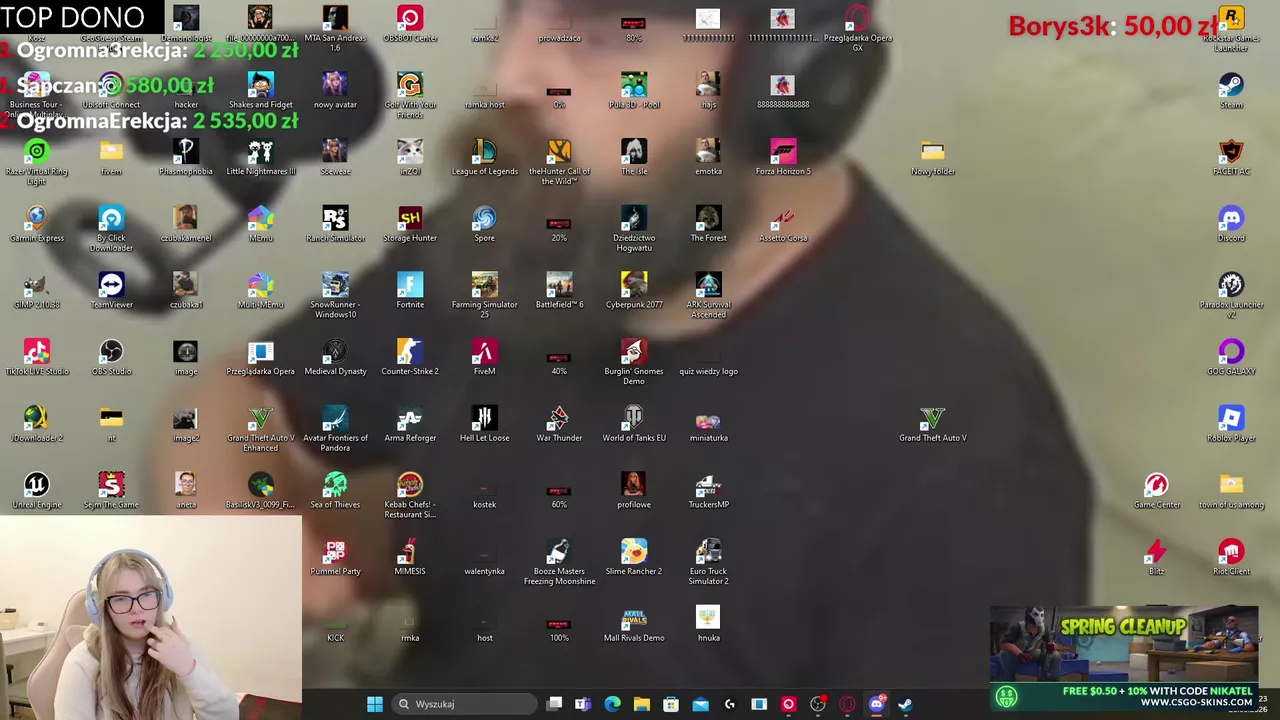This screenshot has height=720, width=1280.
Task: Open the Euro Truck Simulator 2 shortcut
Action: 708,552
